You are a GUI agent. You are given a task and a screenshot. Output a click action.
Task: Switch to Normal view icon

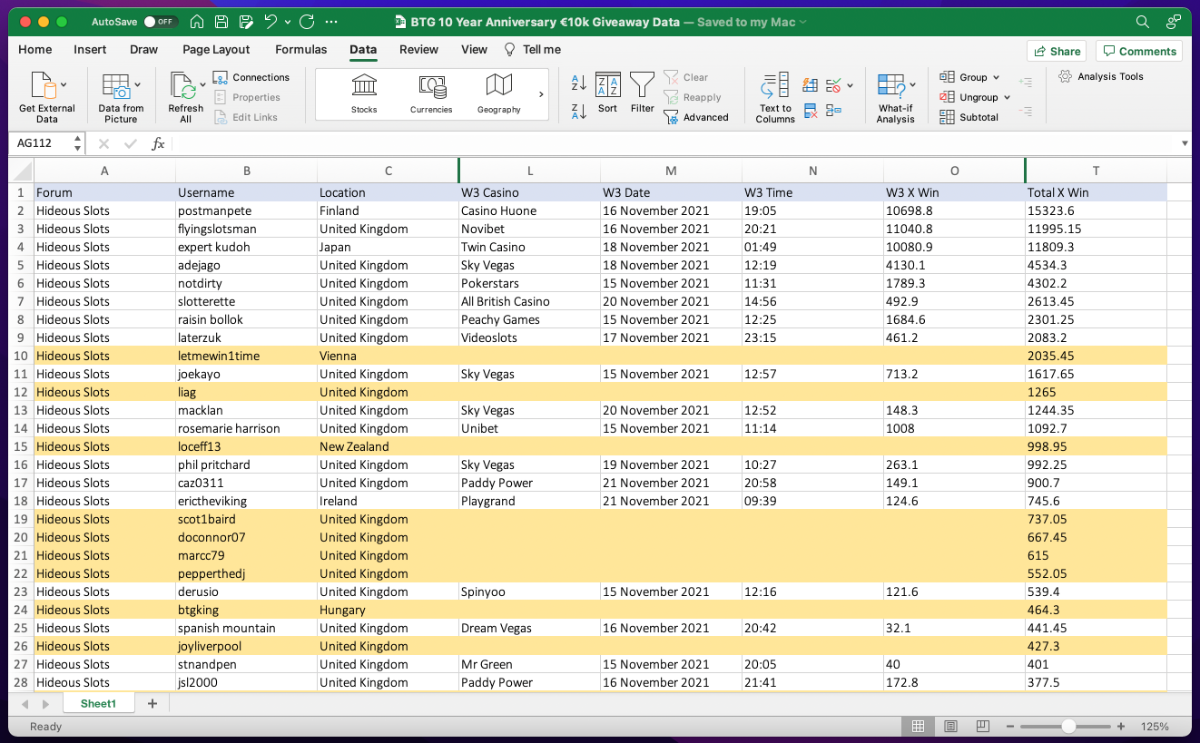pyautogui.click(x=918, y=726)
